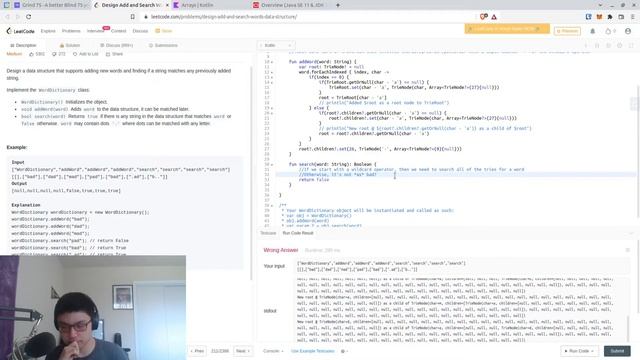Open the Discuss tab in problem panel
The width and height of the screenshot is (640, 360).
[116, 45]
